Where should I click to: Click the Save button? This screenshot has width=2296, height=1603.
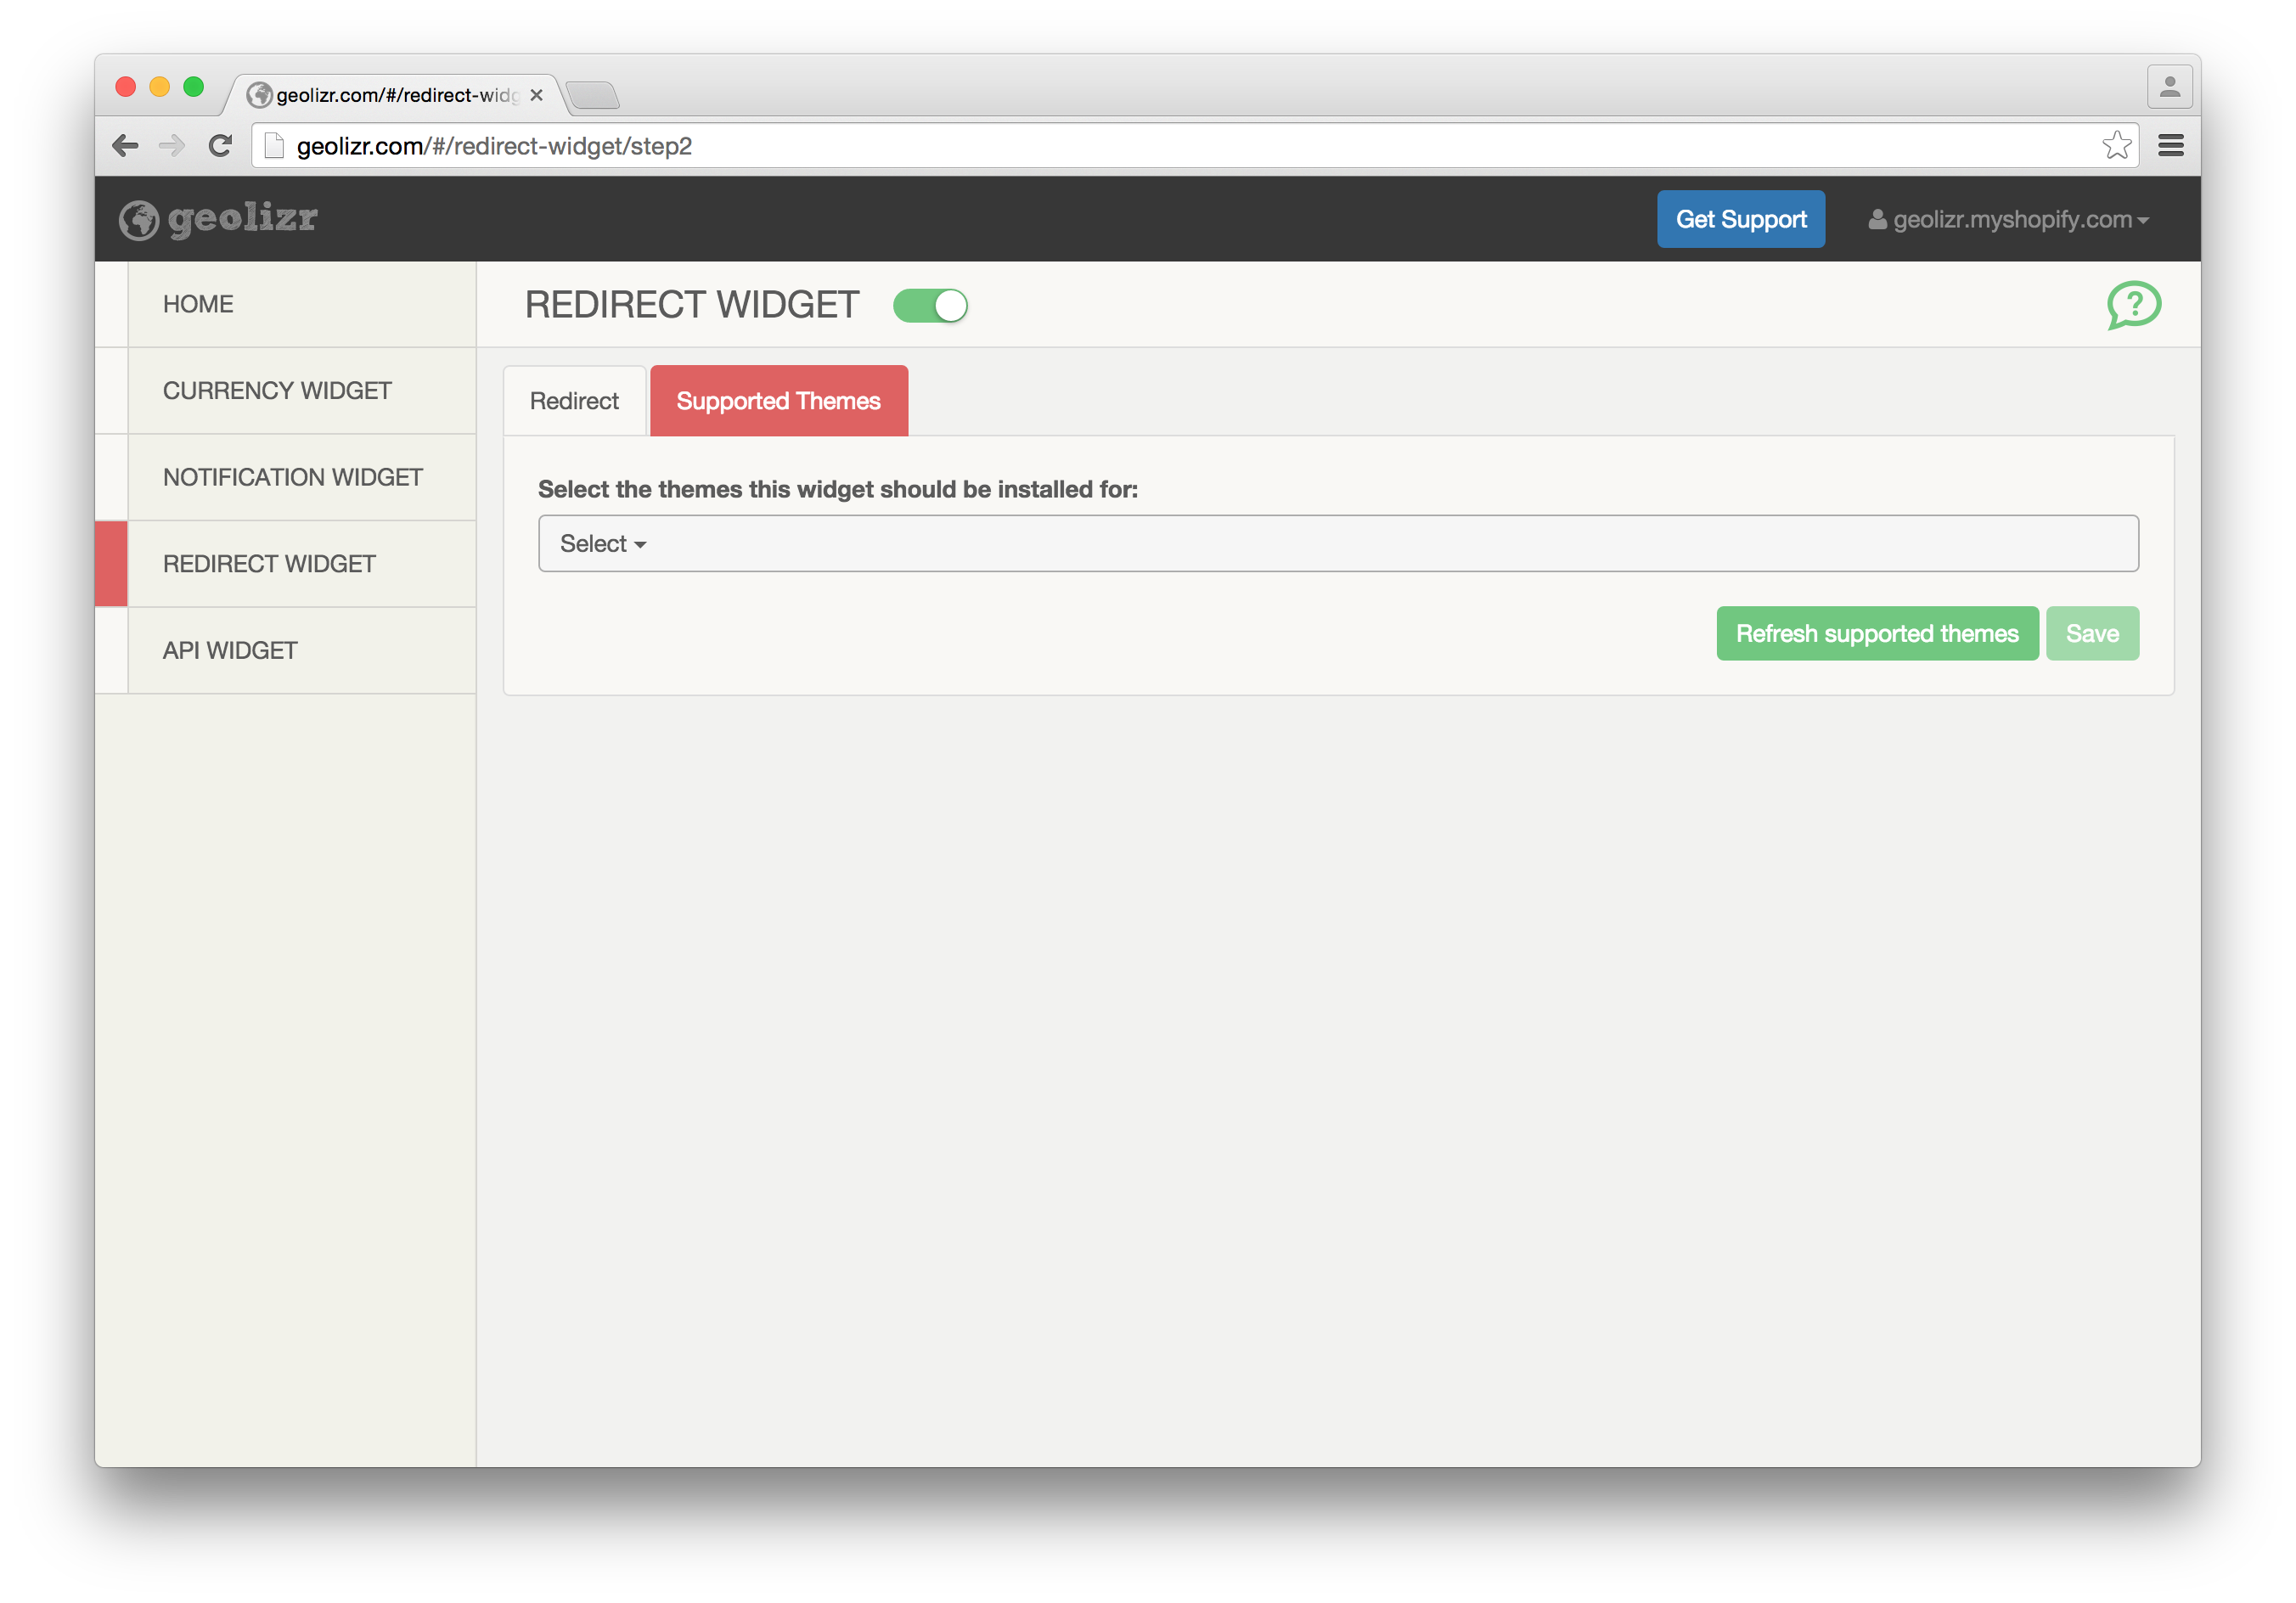2091,634
